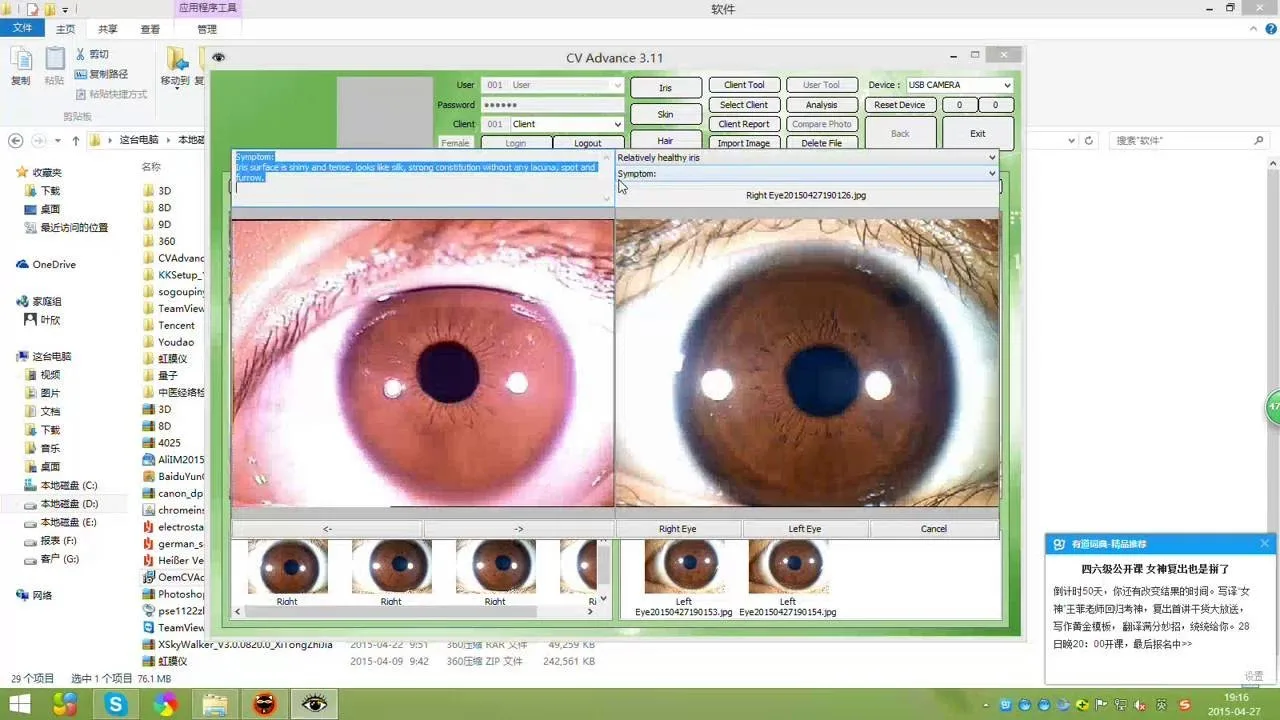This screenshot has height=720, width=1280.
Task: Click the horizontal scrollbar under right-eye thumbnails
Action: [391, 611]
